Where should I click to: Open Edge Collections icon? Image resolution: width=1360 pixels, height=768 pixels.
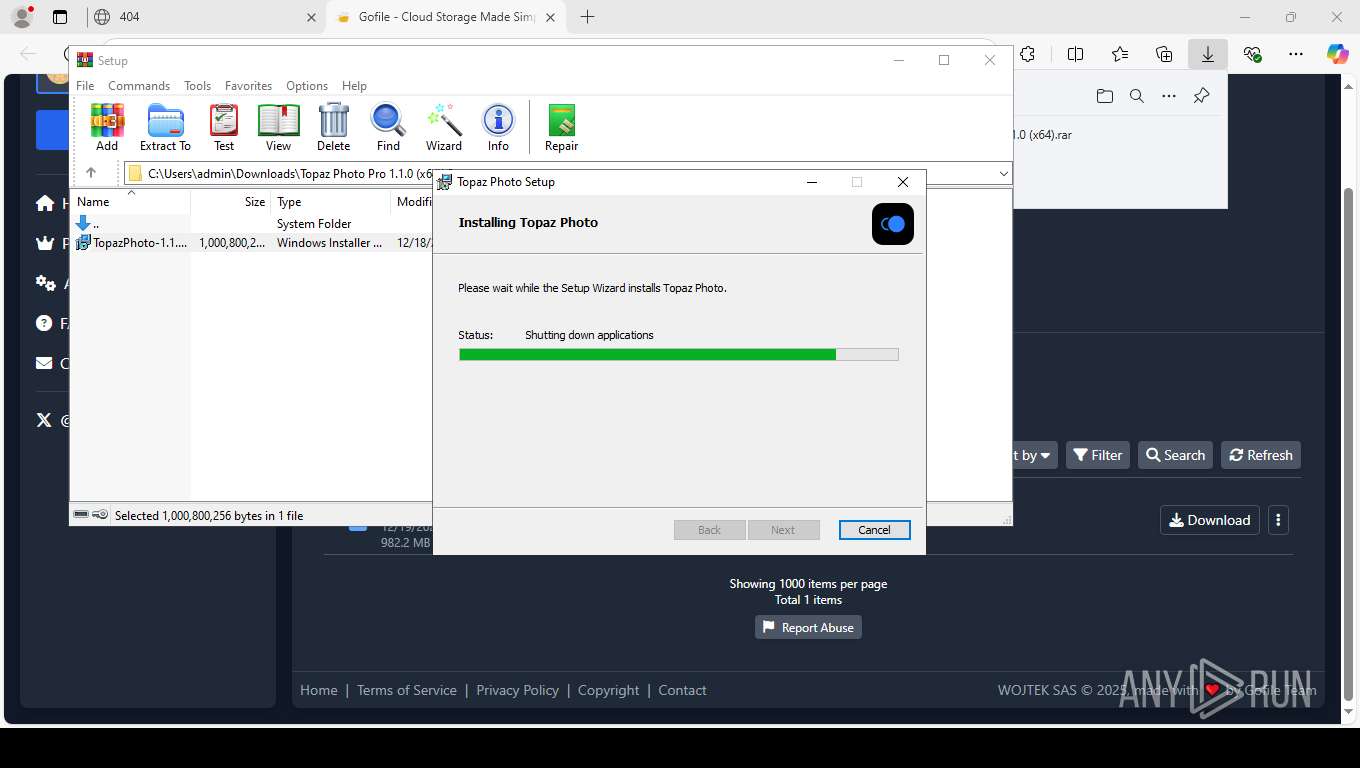click(x=1164, y=54)
